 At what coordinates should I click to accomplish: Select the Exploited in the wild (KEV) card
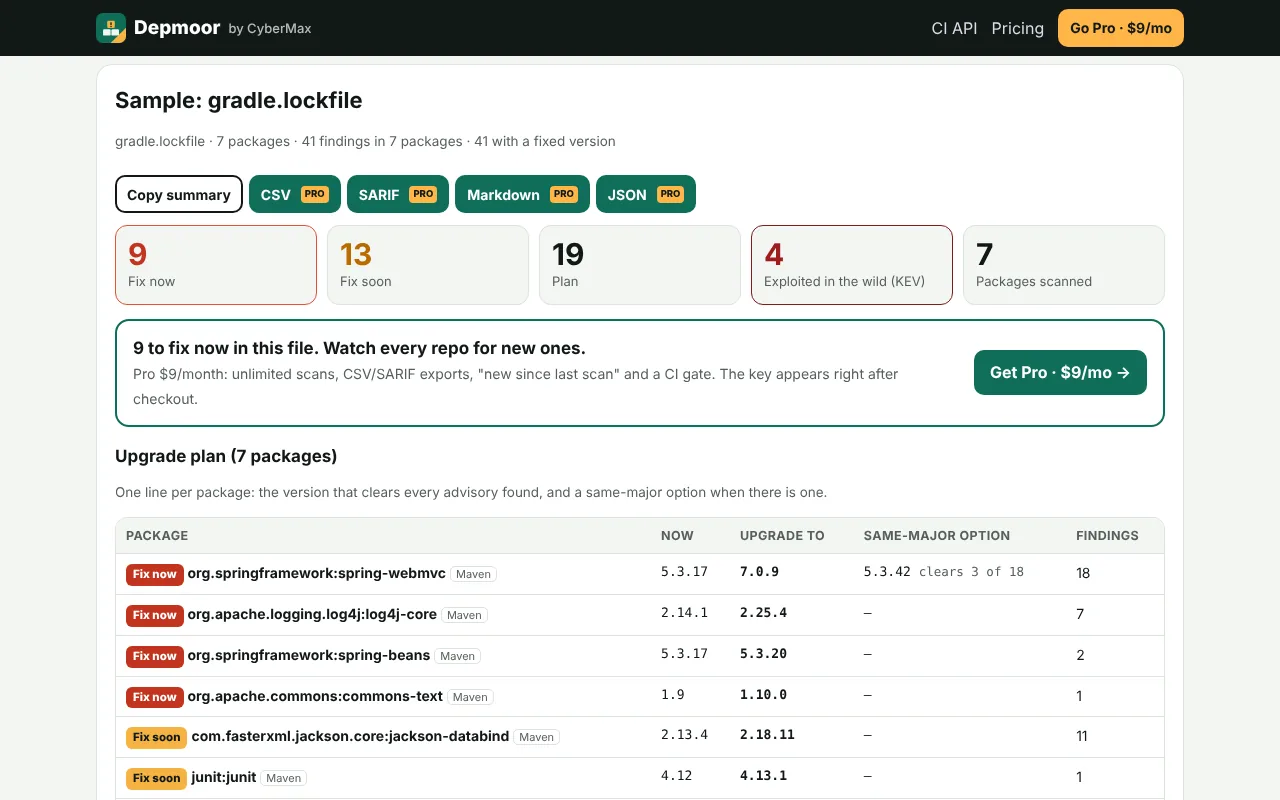(852, 265)
